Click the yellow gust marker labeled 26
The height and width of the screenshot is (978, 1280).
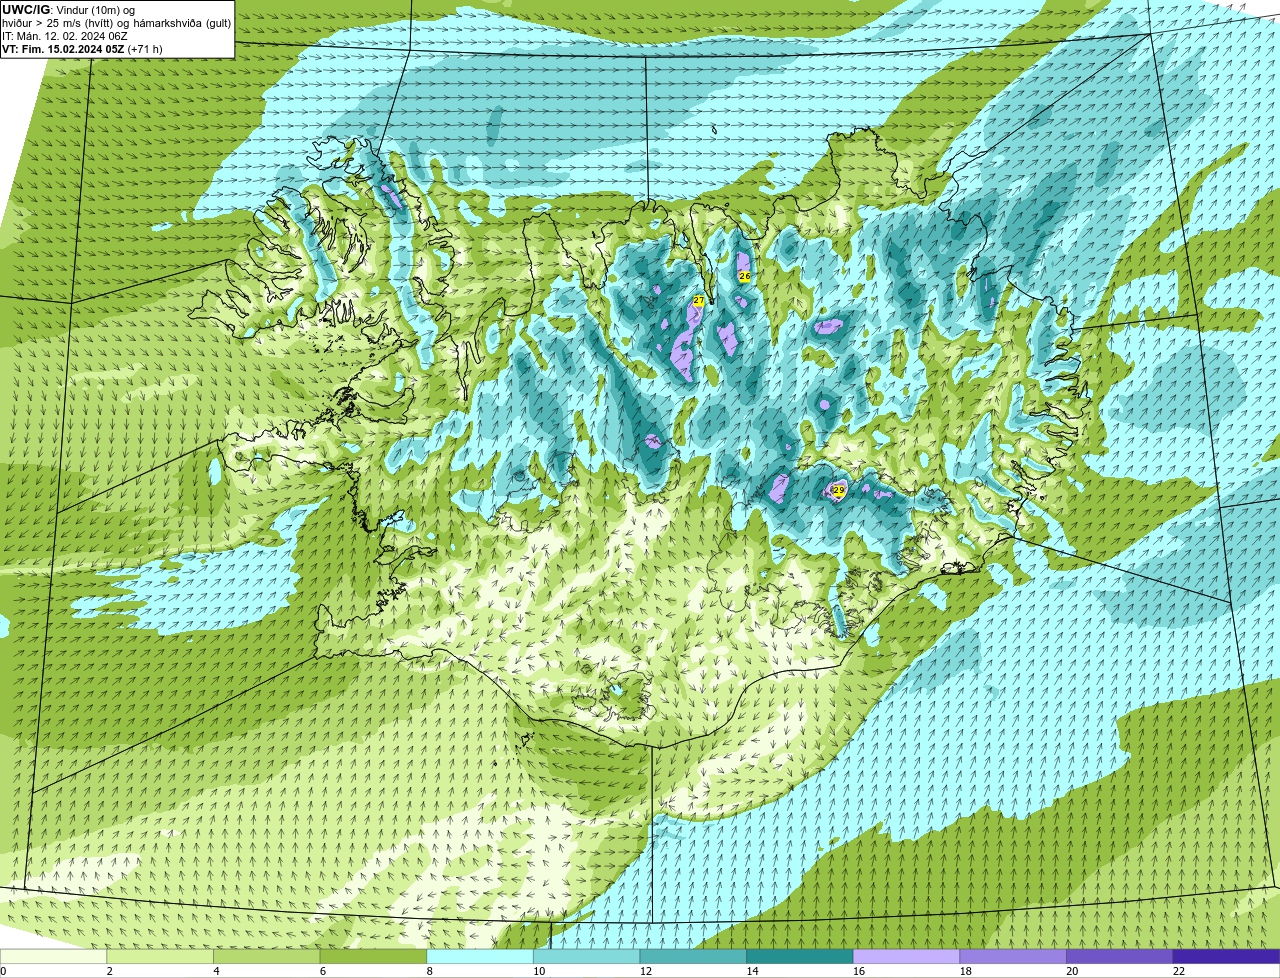(x=744, y=275)
